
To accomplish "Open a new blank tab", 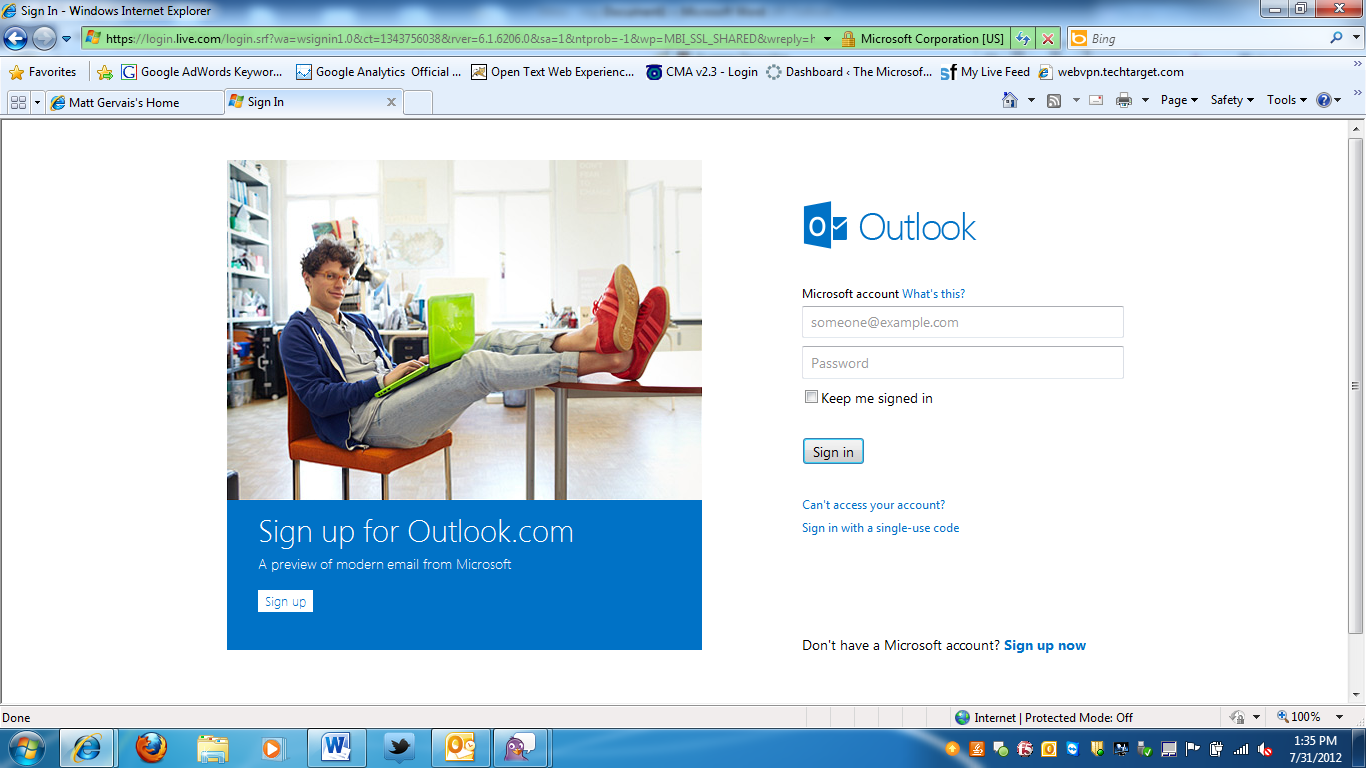I will click(x=418, y=102).
